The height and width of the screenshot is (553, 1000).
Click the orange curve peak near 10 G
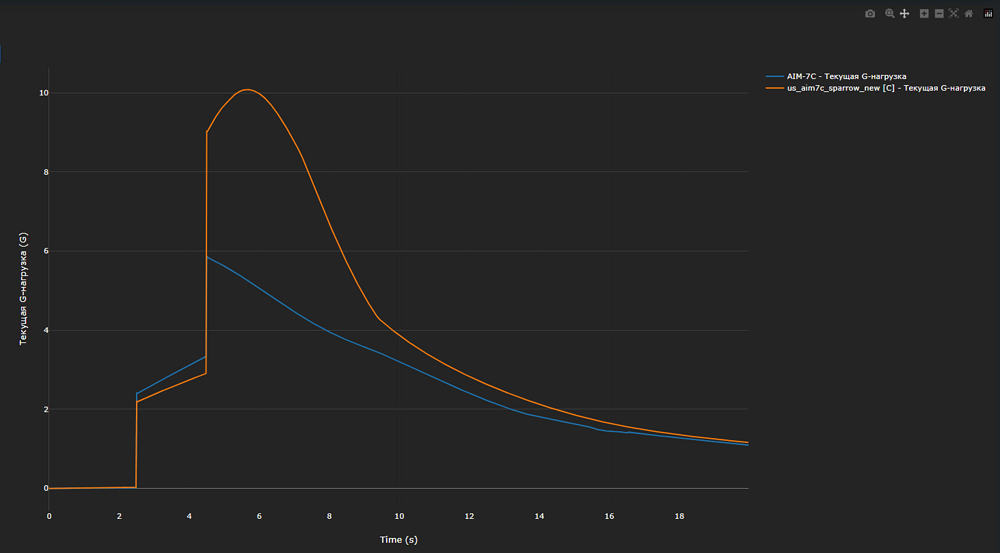click(x=247, y=89)
